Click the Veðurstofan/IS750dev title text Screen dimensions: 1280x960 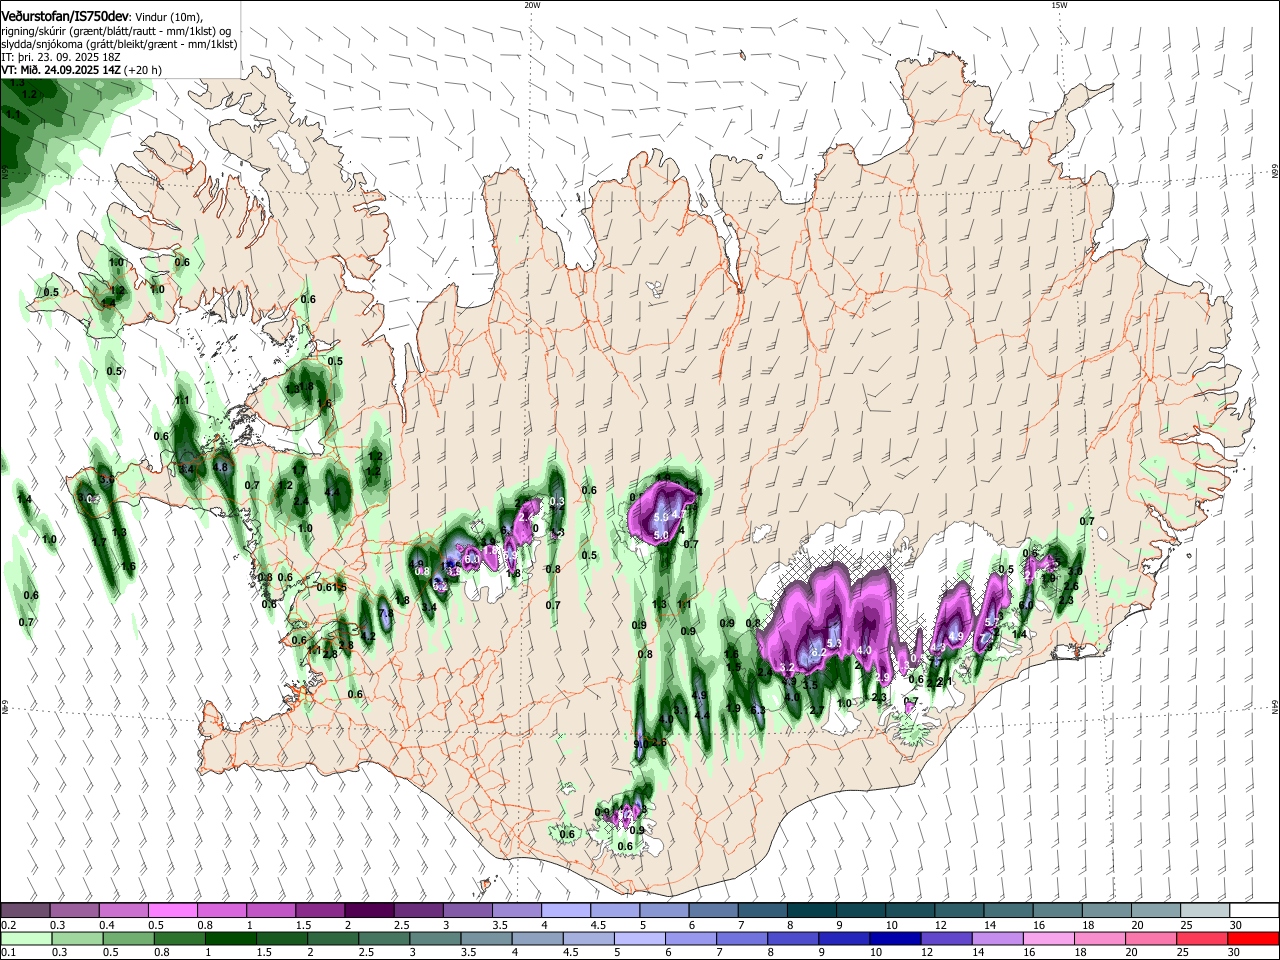click(x=65, y=16)
